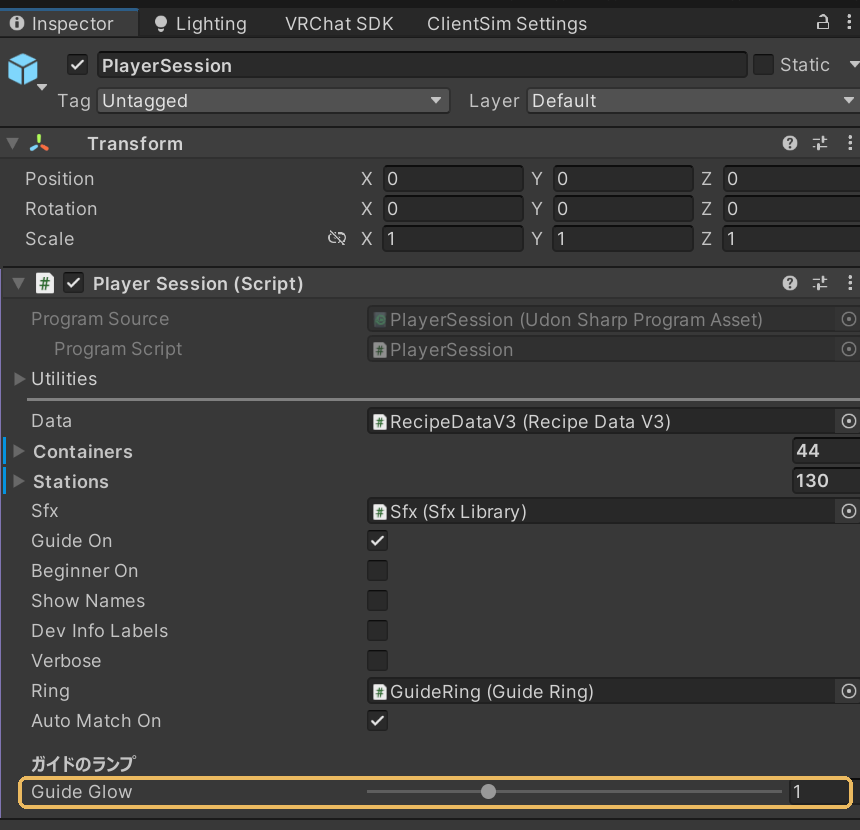The height and width of the screenshot is (830, 860).
Task: Open the VRChat SDK tab
Action: (339, 24)
